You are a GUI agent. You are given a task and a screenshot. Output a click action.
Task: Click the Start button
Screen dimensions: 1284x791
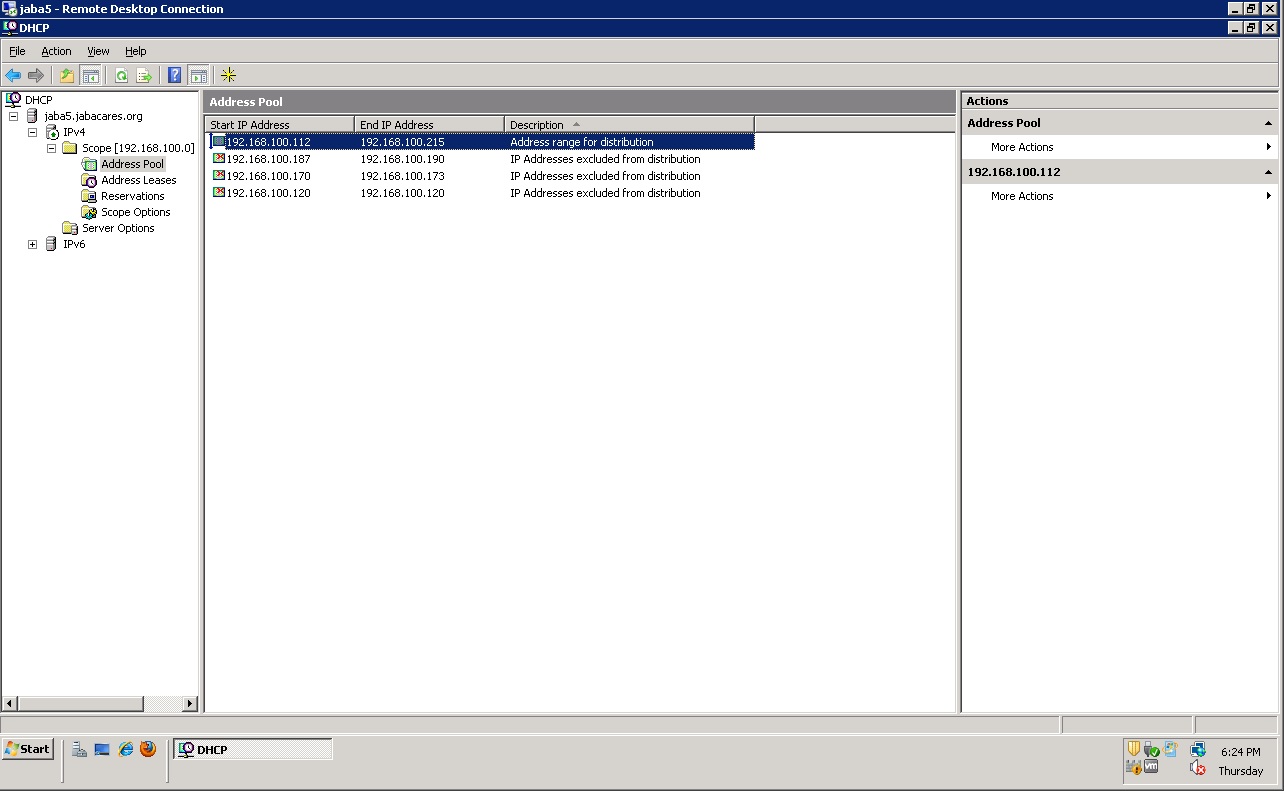pyautogui.click(x=28, y=748)
